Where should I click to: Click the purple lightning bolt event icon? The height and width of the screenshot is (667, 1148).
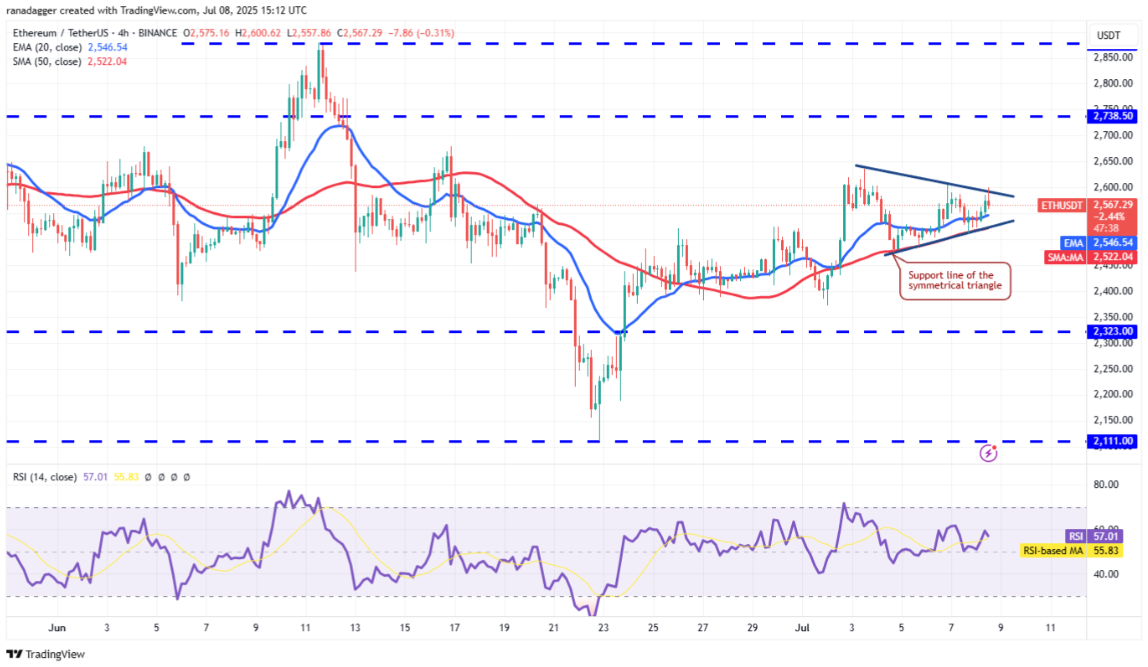(989, 453)
